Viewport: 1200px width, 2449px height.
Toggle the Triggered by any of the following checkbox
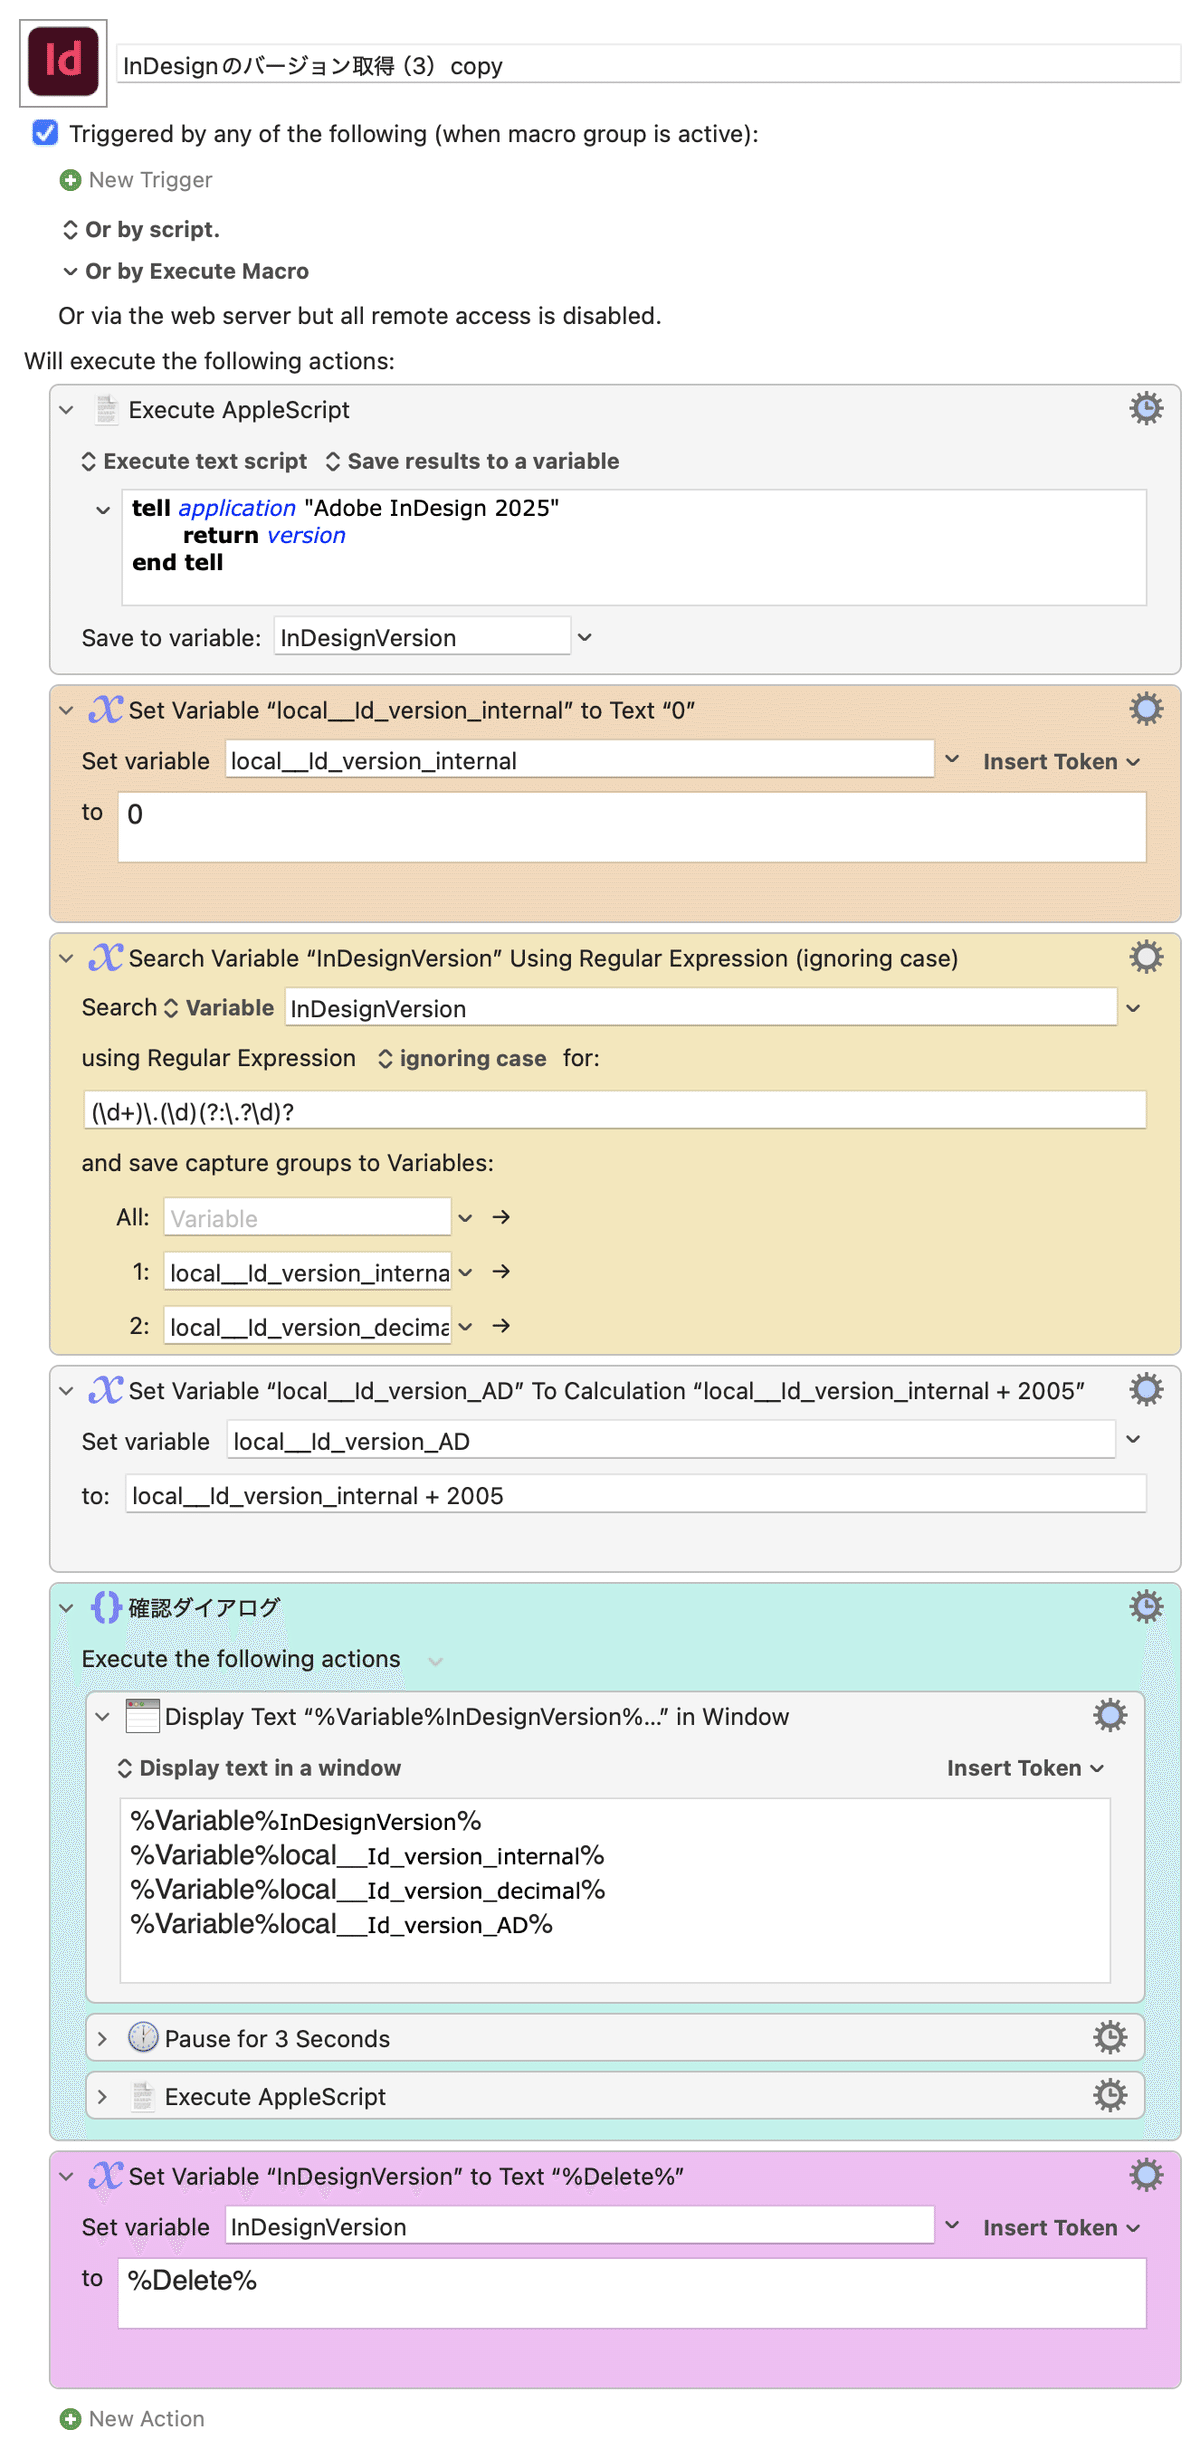45,133
